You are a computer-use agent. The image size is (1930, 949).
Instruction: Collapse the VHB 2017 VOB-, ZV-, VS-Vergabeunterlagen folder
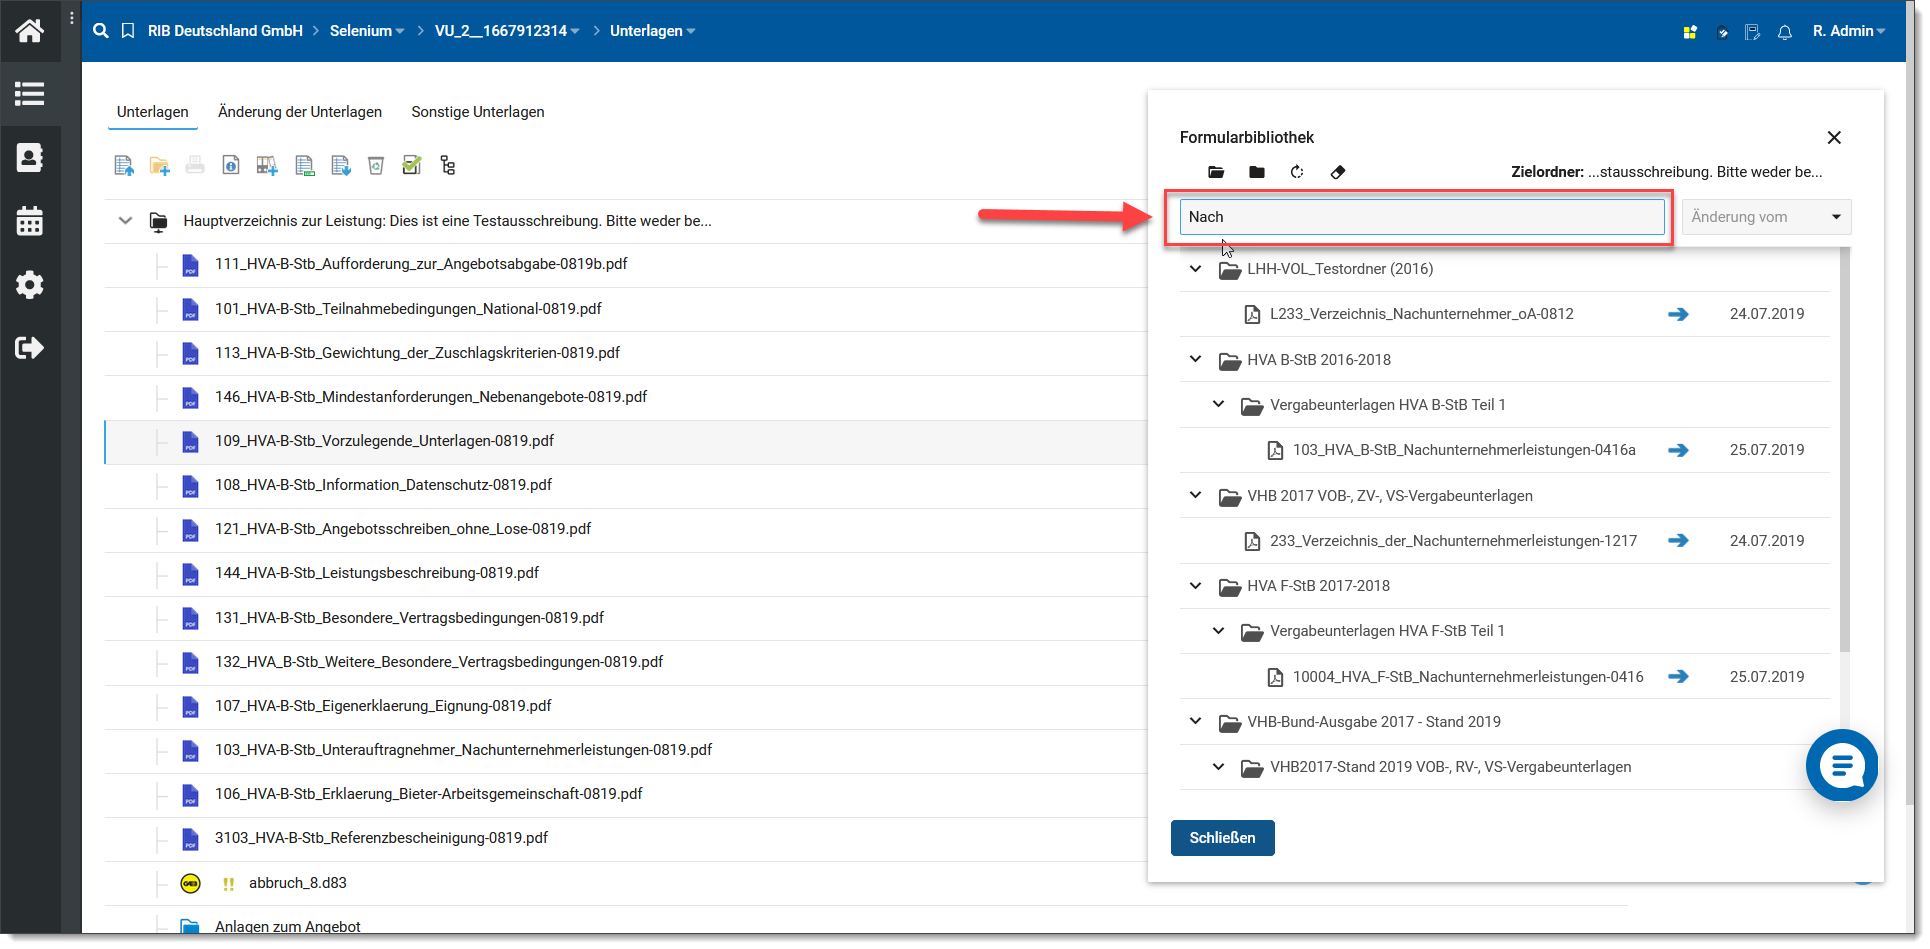coord(1196,496)
